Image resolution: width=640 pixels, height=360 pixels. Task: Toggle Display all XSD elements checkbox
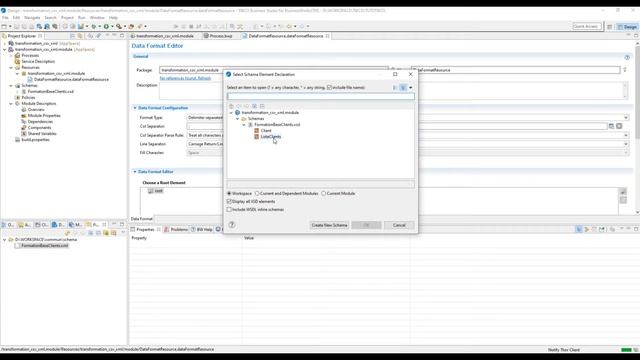click(229, 202)
